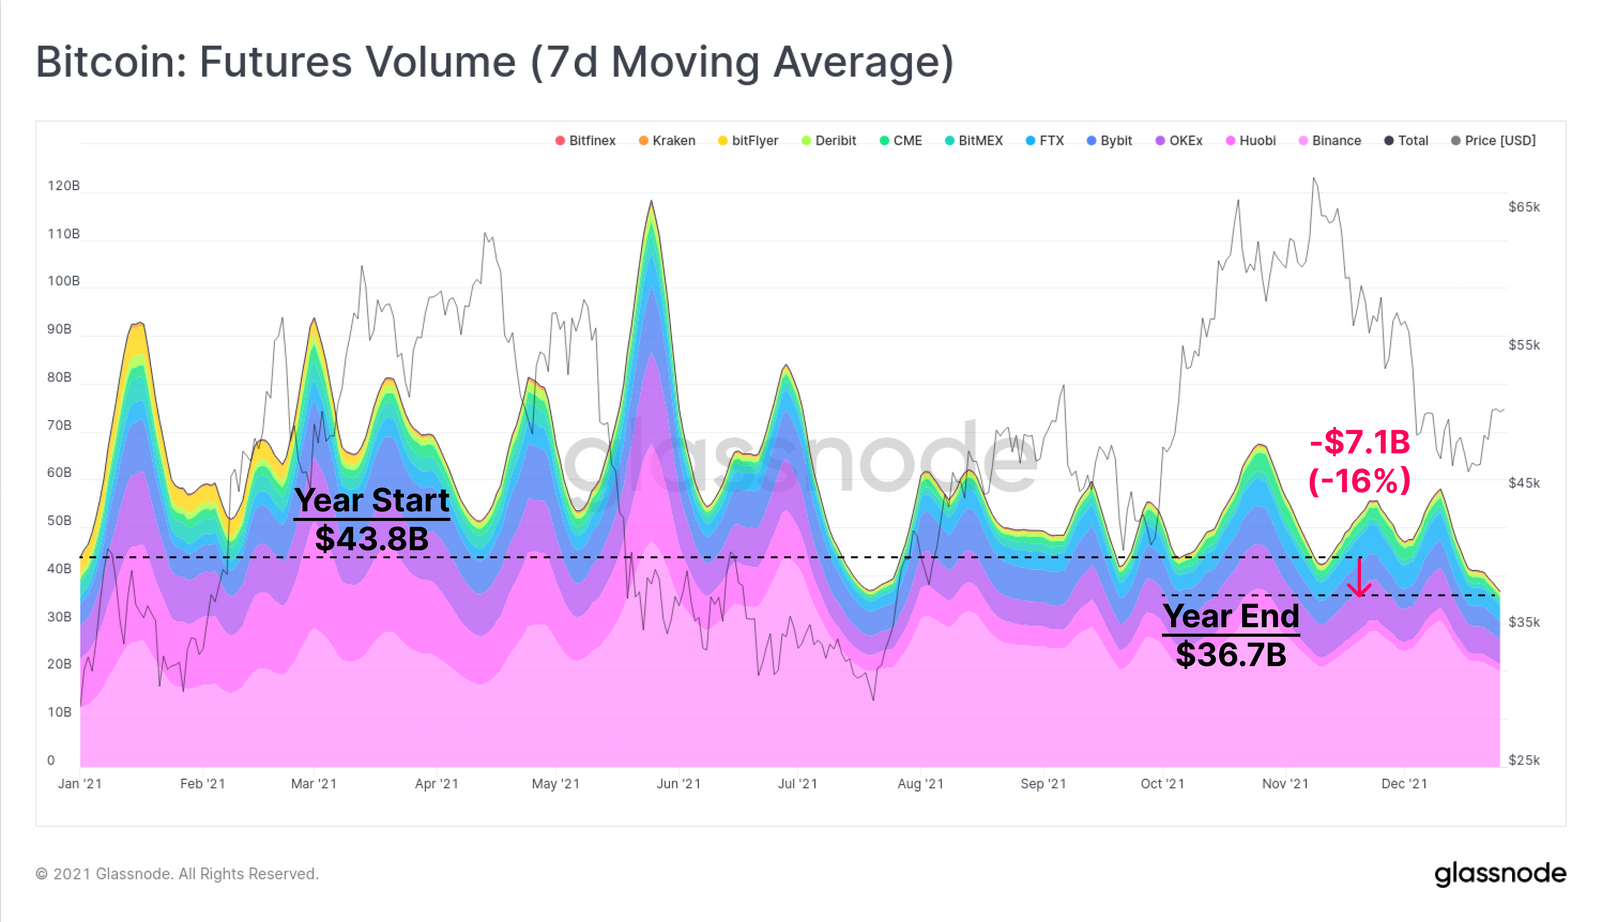
Task: Toggle the OKEx legend entry
Action: pos(1178,141)
